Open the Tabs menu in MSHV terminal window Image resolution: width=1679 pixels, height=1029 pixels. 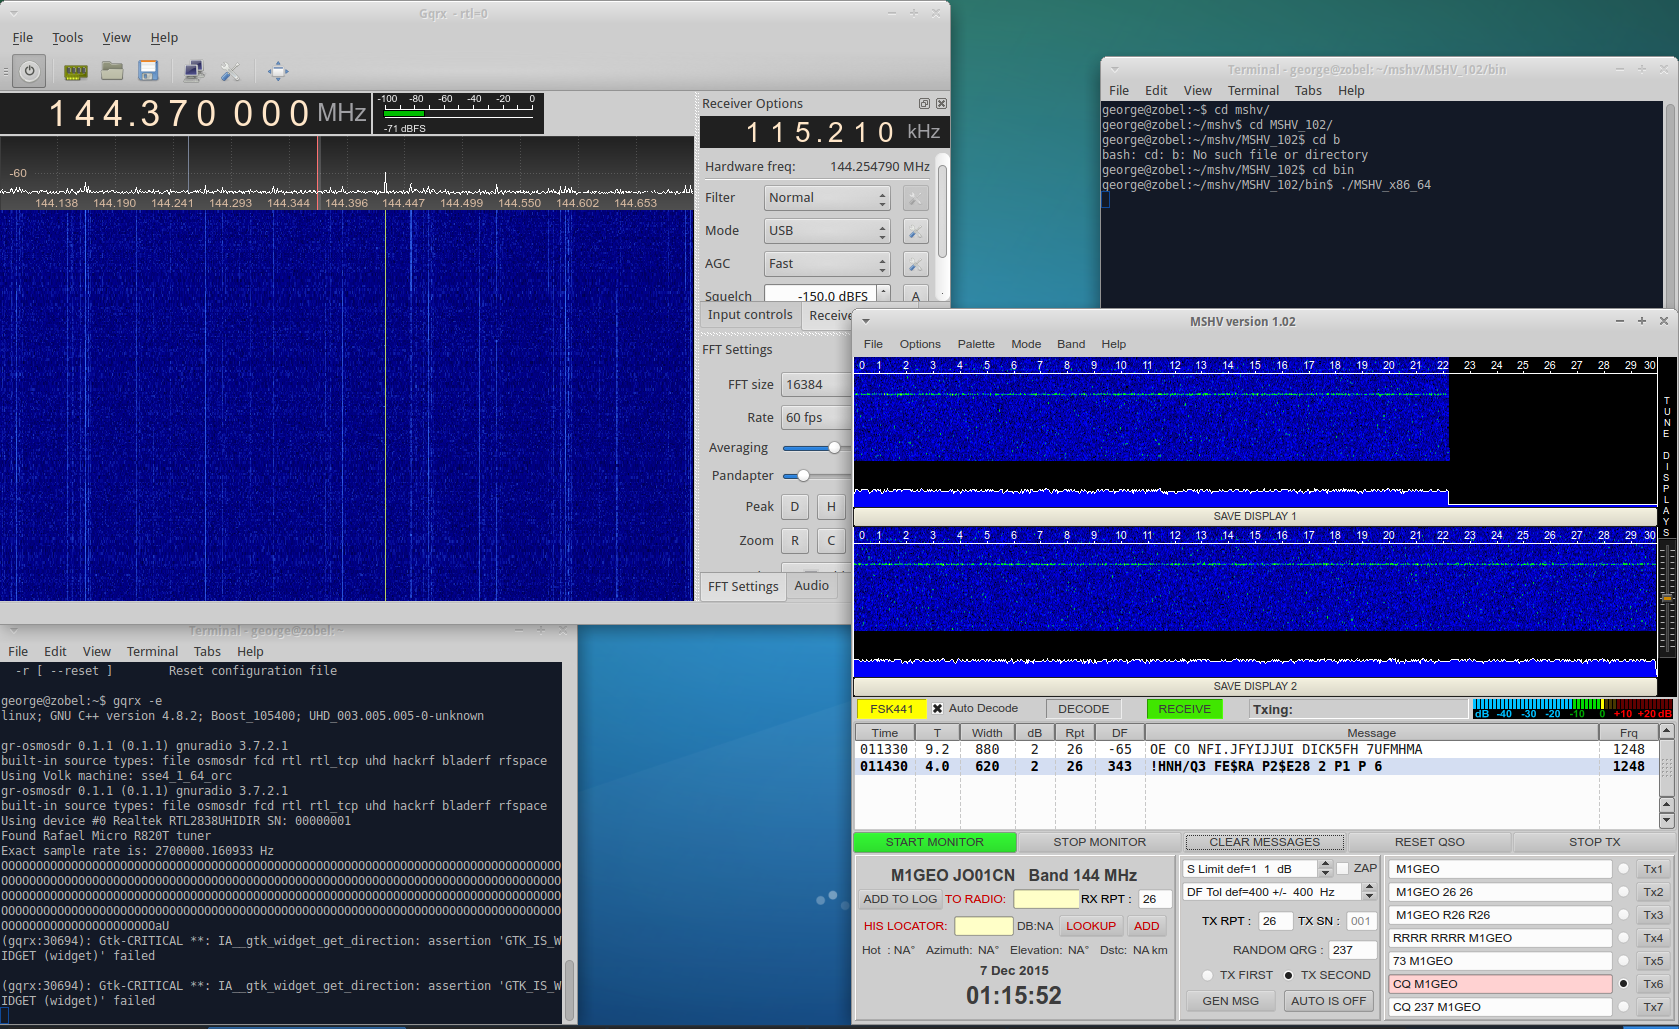1308,91
